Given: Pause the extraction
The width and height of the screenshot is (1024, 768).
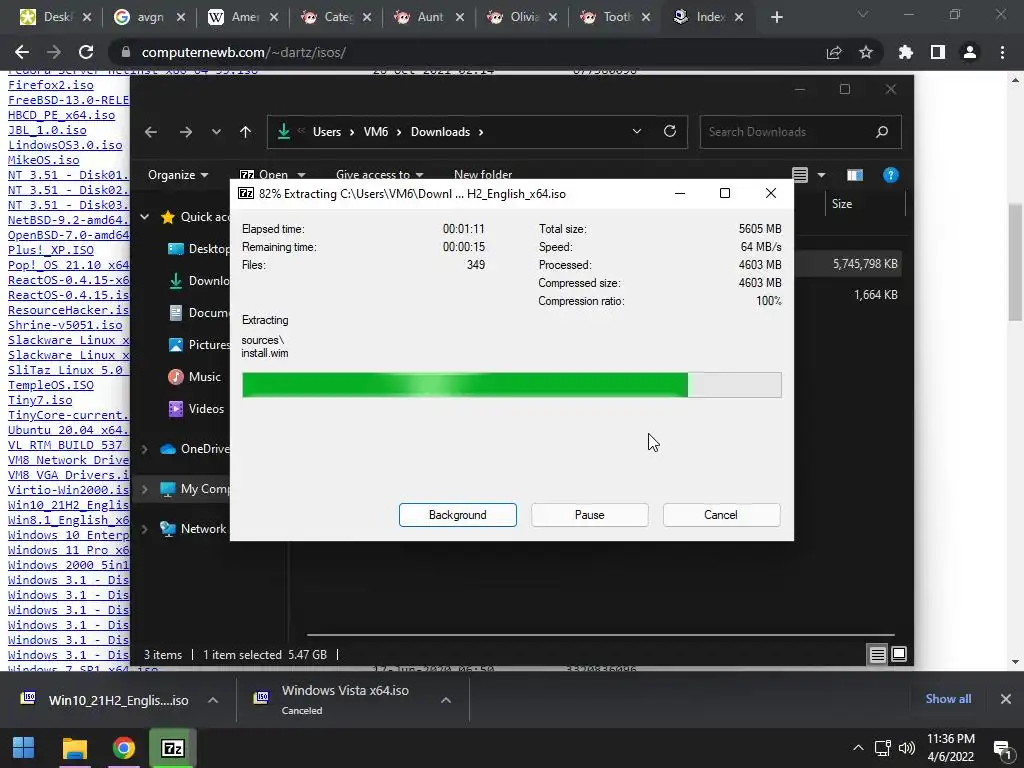Looking at the screenshot, I should pyautogui.click(x=589, y=515).
